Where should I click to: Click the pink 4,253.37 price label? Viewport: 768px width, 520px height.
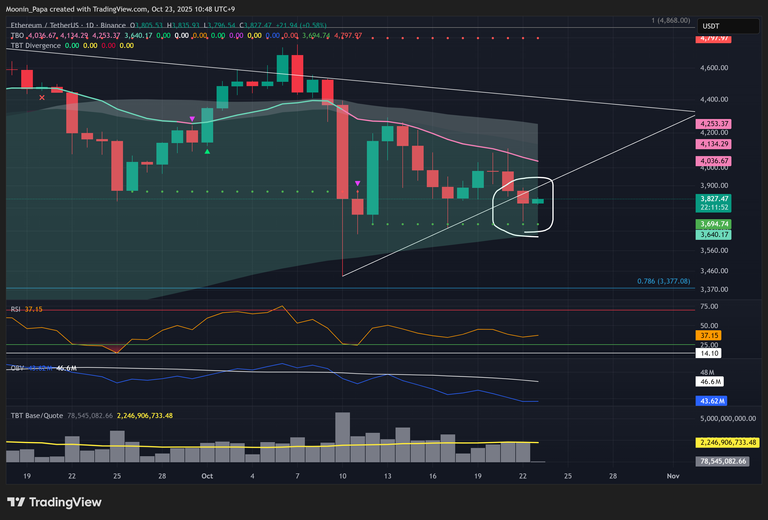pyautogui.click(x=716, y=124)
